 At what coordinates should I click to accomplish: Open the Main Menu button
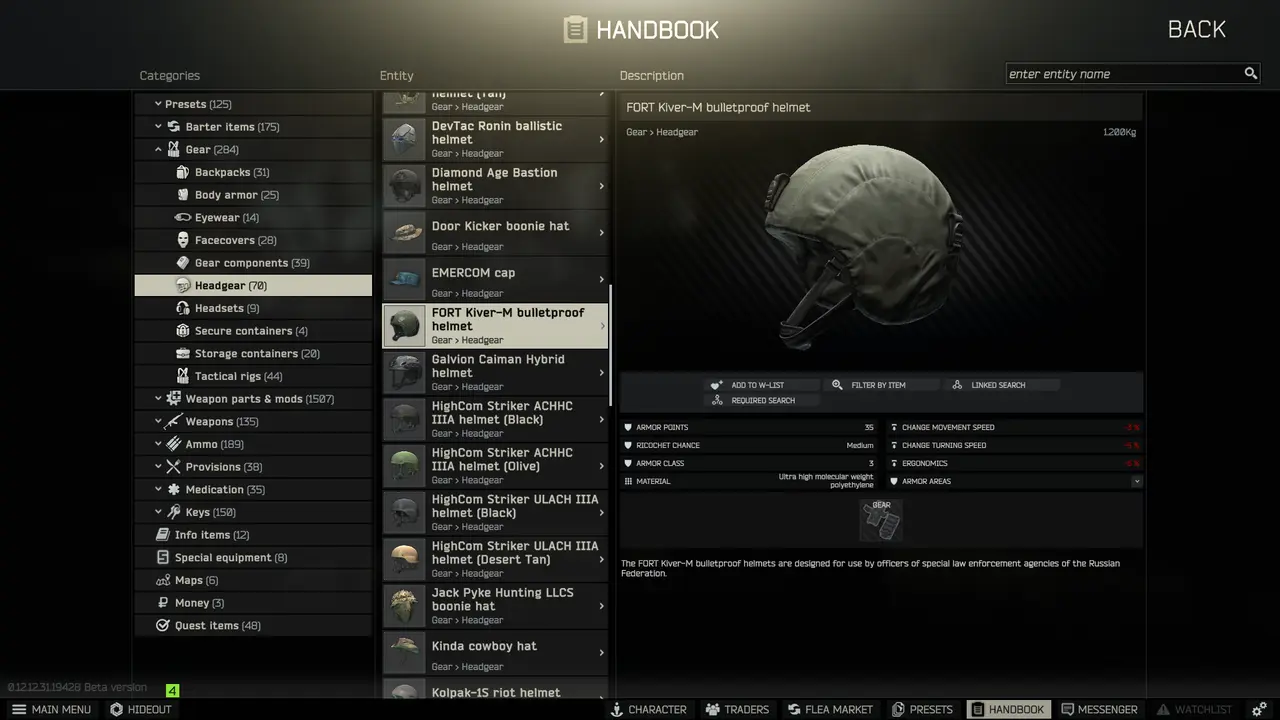(x=50, y=709)
